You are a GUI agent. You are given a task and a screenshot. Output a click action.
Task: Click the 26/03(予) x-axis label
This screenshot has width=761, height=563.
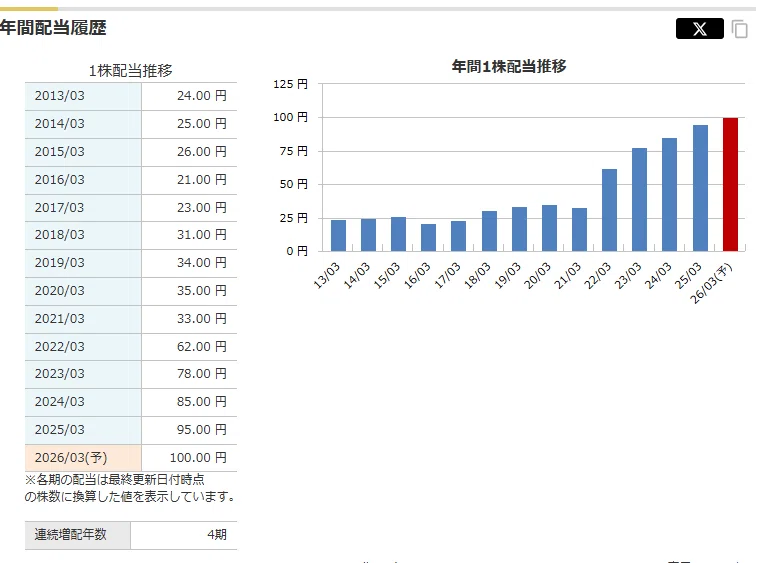[711, 283]
